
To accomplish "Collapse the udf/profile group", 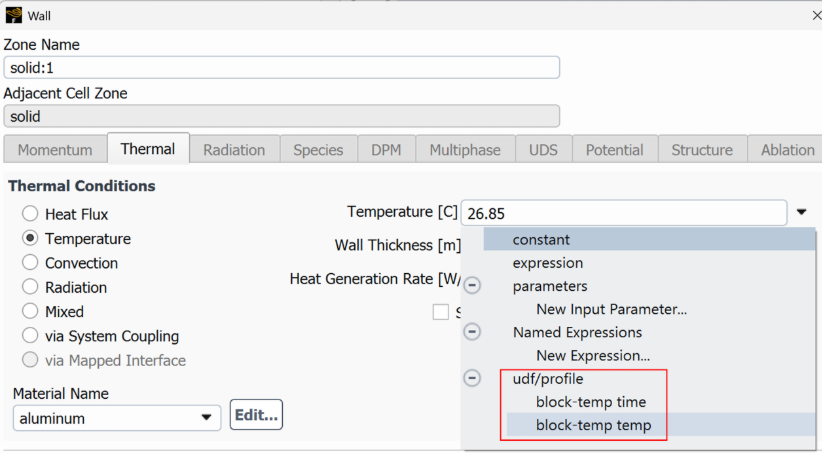I will (473, 379).
